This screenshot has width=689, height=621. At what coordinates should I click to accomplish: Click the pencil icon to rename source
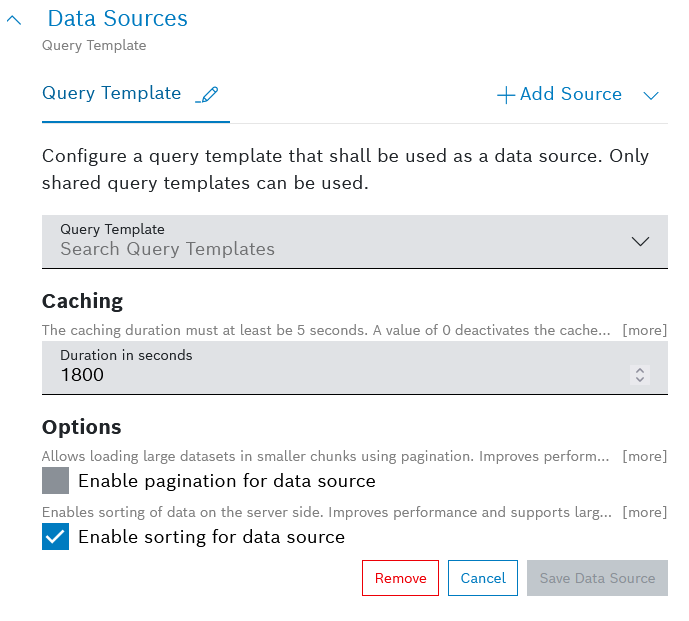(x=207, y=95)
